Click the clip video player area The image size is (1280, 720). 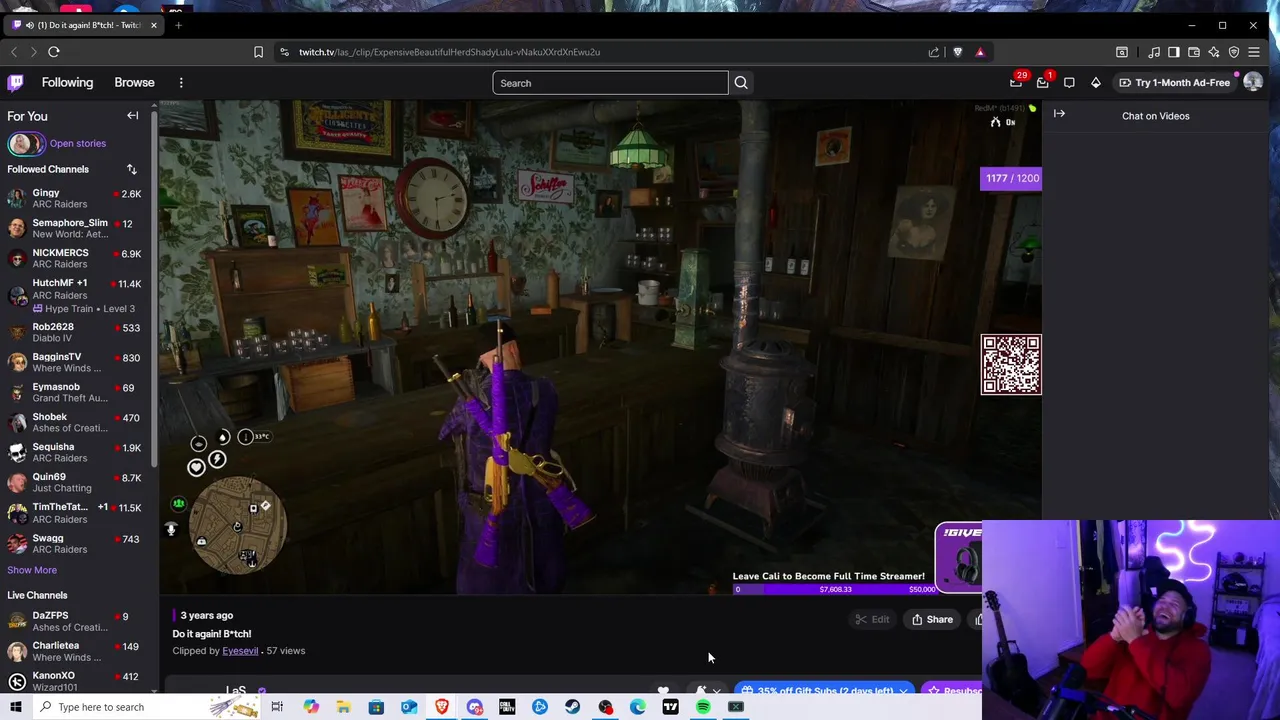600,347
